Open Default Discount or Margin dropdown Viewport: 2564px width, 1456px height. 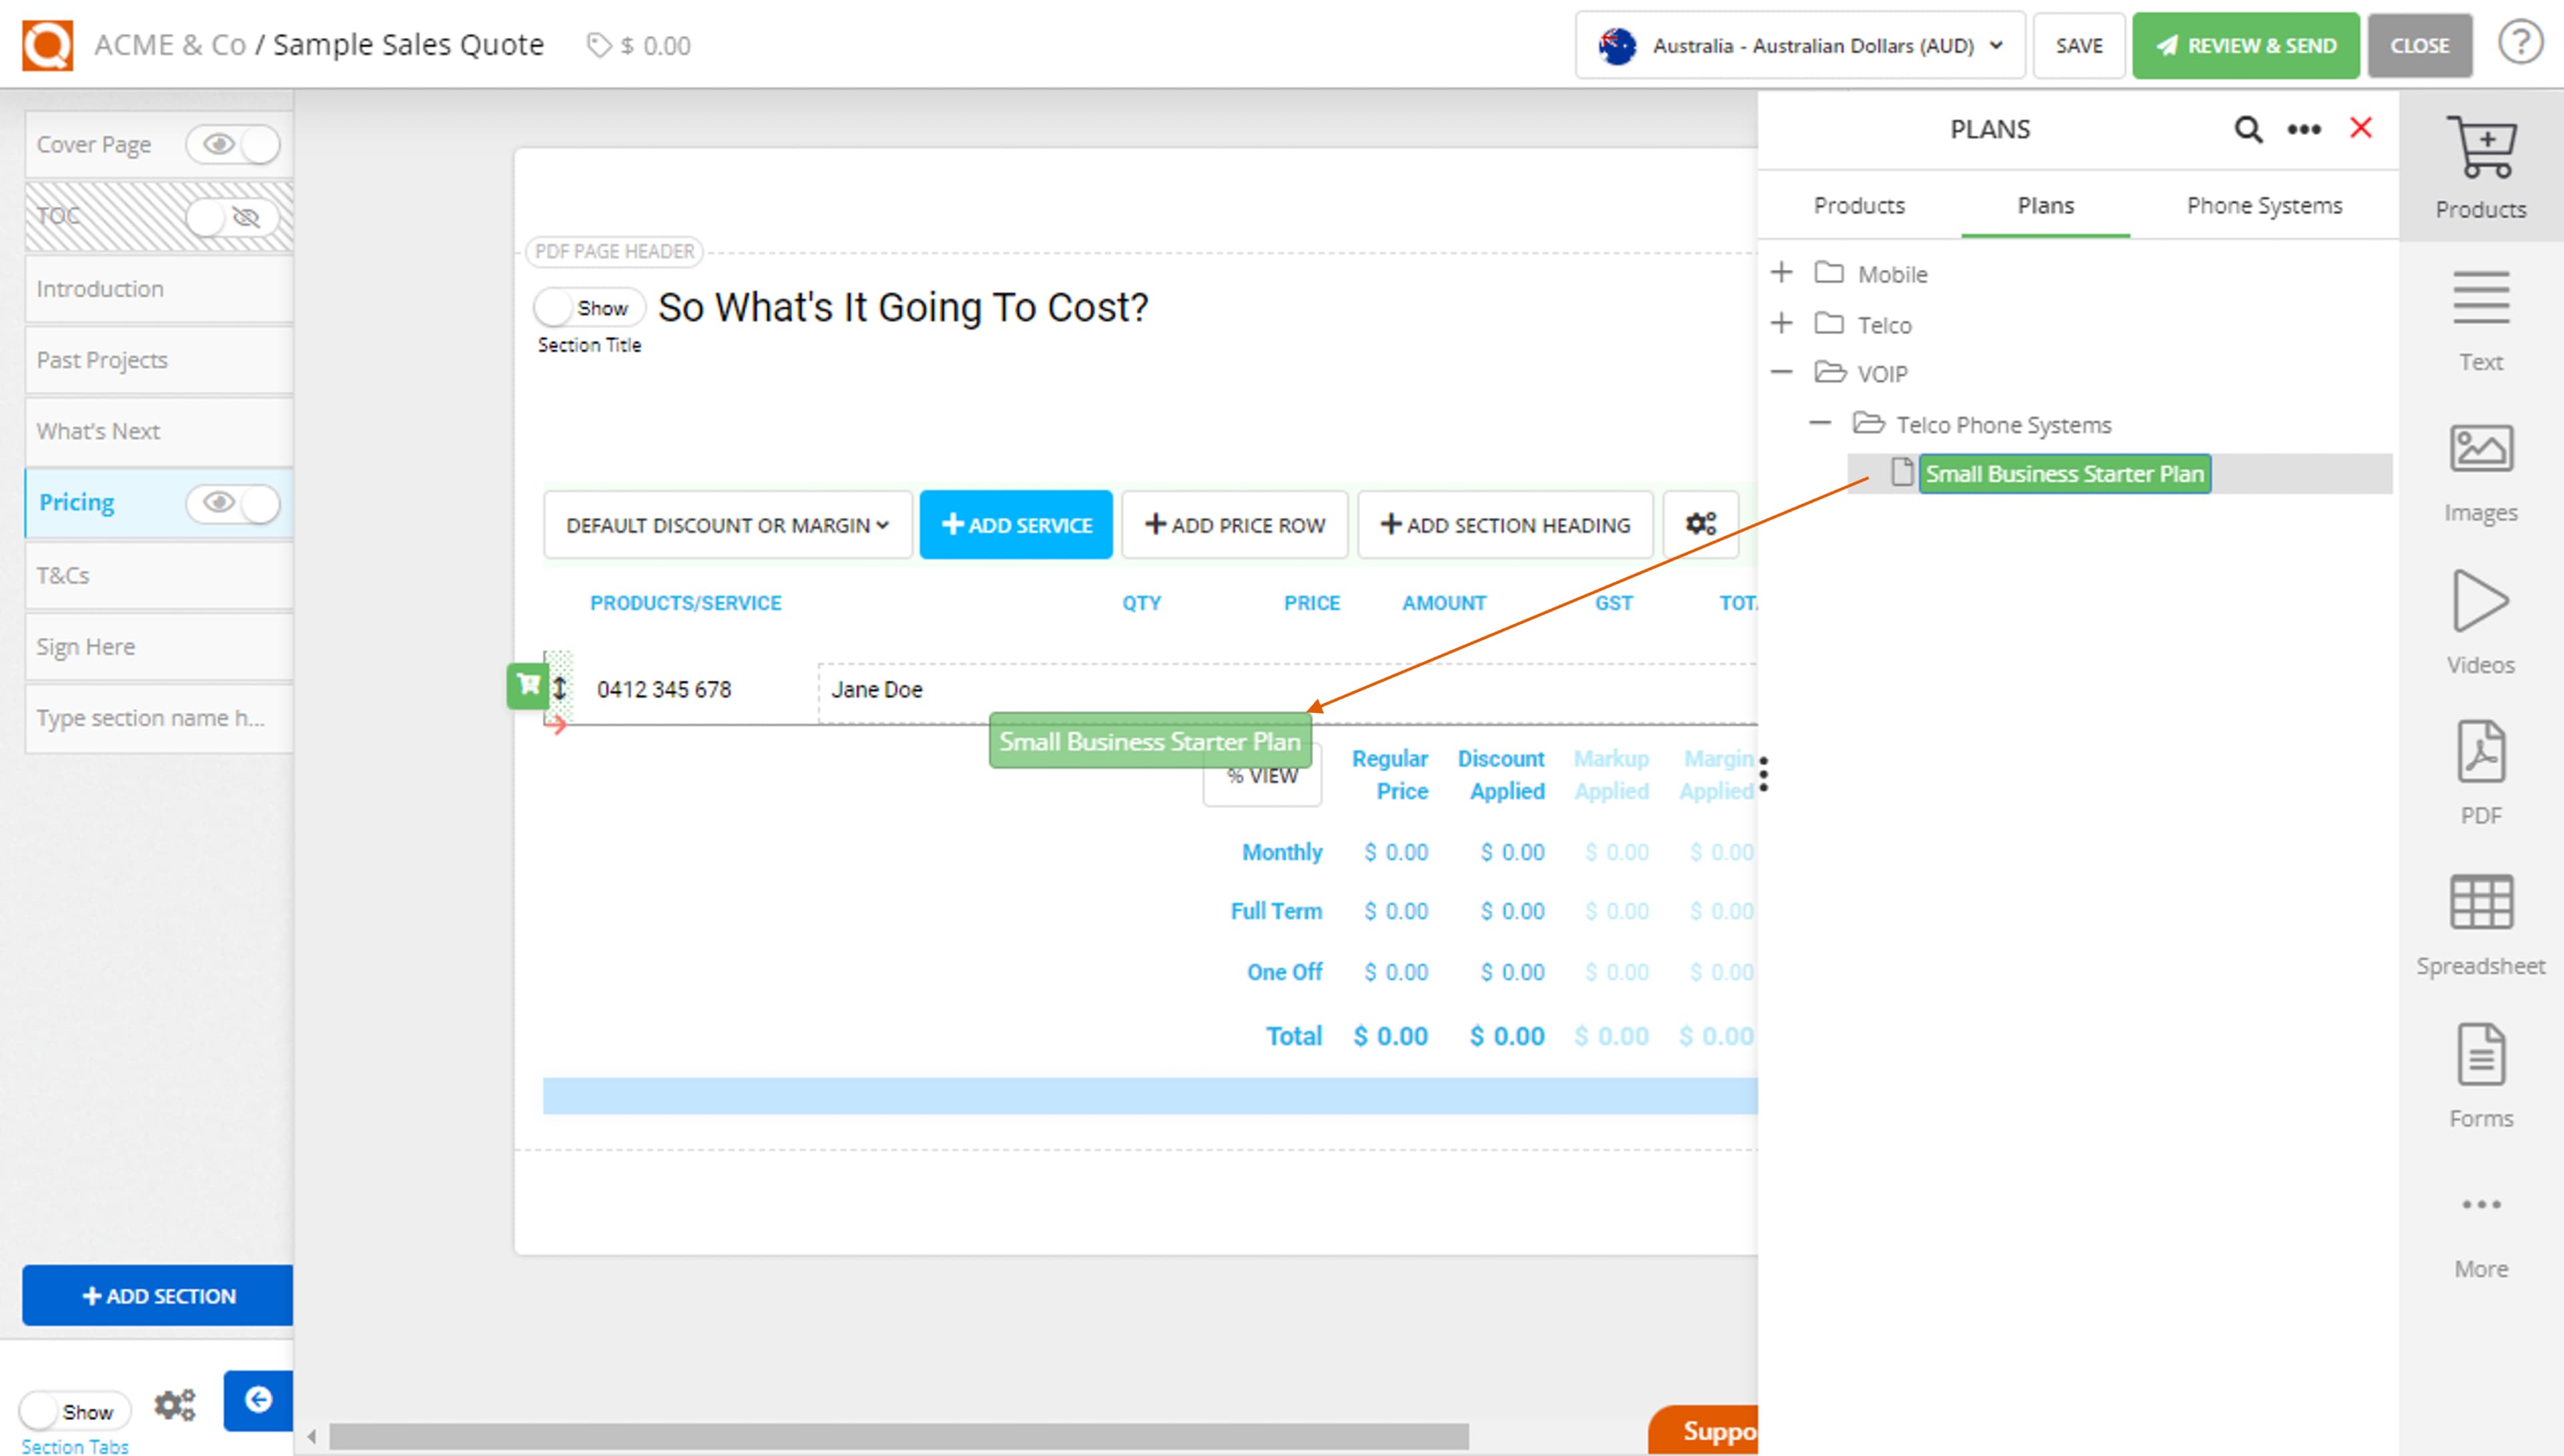click(x=727, y=525)
